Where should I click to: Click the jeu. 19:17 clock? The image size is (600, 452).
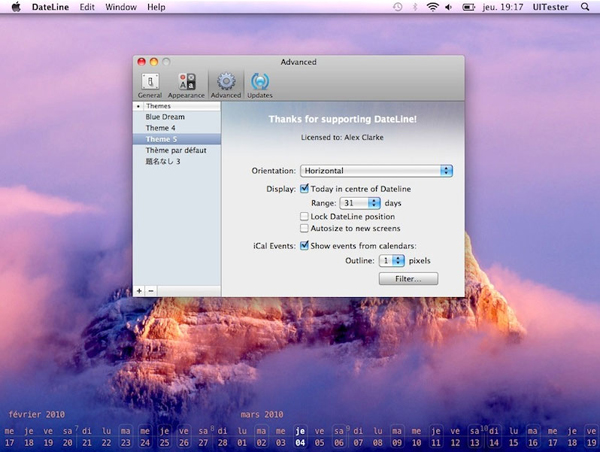tap(502, 7)
